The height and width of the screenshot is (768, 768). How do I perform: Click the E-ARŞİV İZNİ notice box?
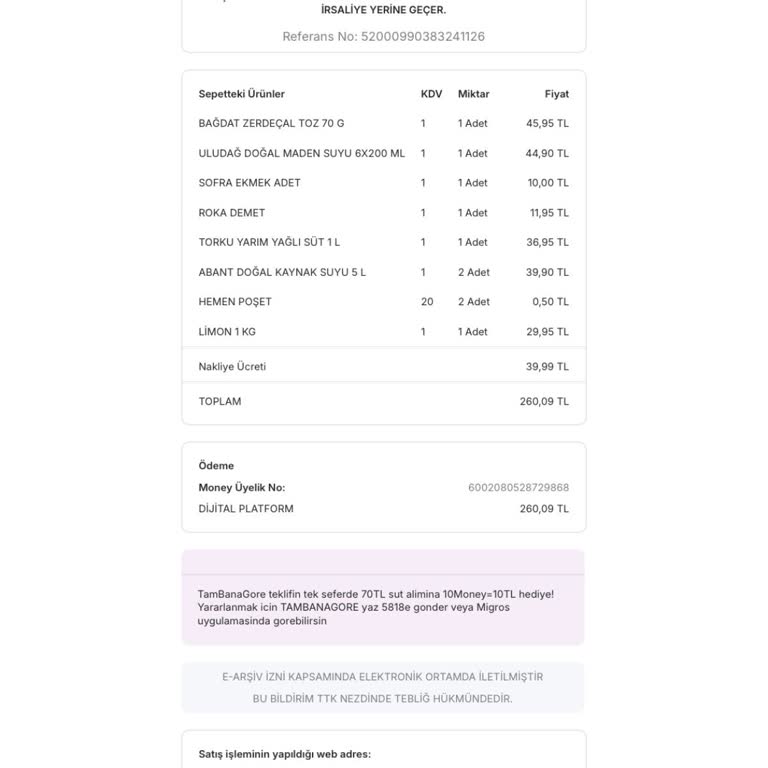coord(383,688)
